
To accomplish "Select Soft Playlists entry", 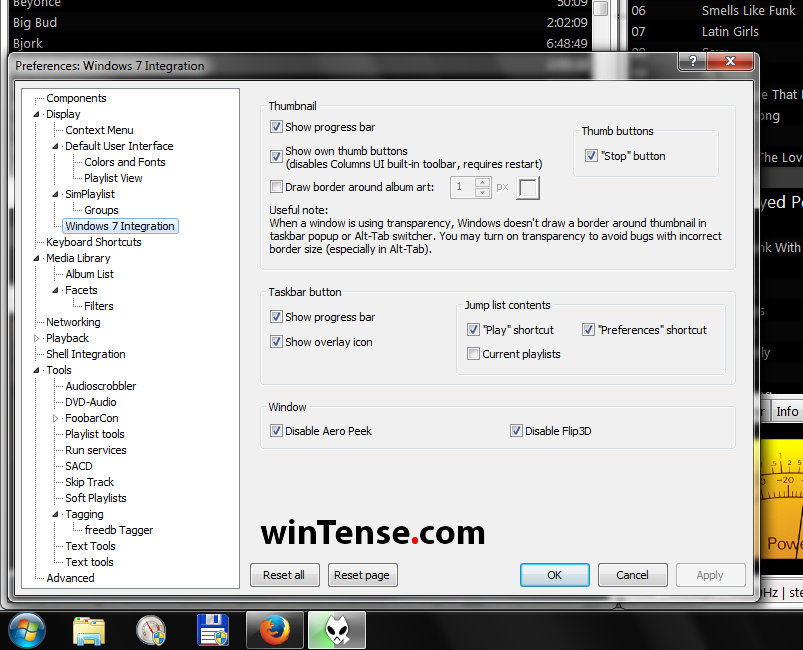I will (x=96, y=498).
